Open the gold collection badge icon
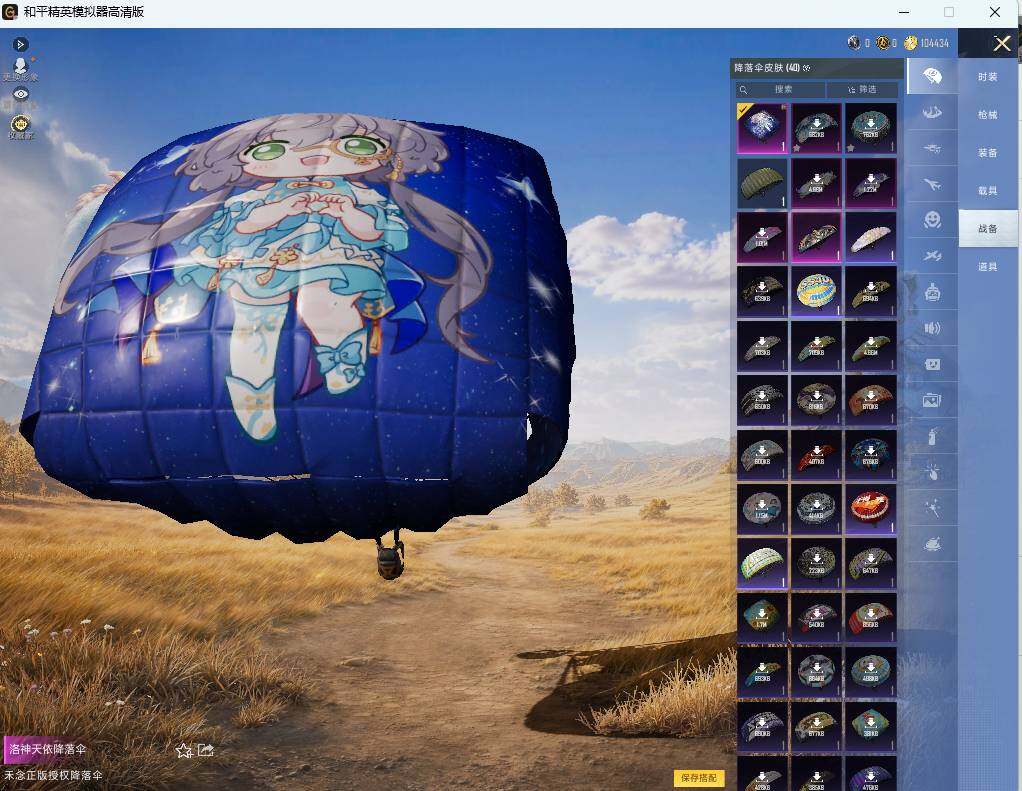 point(21,123)
